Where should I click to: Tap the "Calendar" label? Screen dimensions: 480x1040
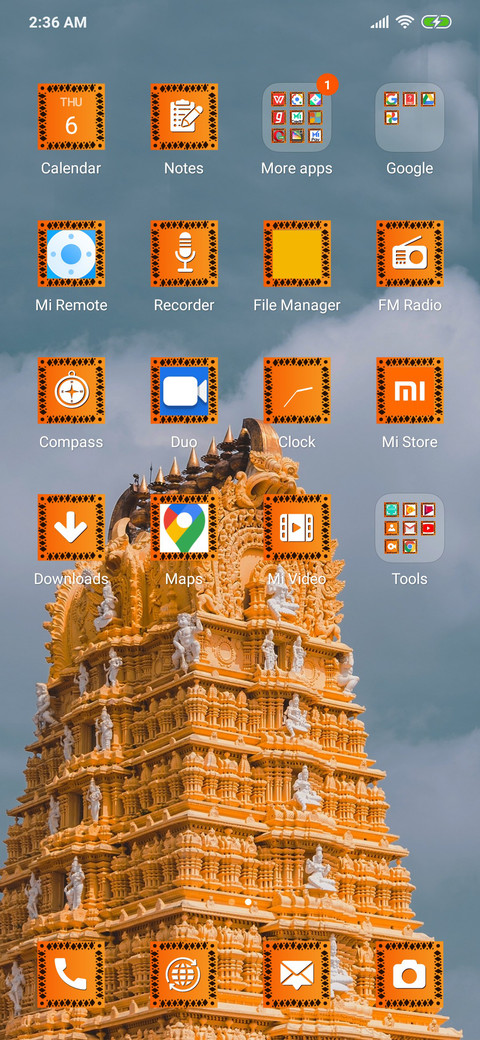[x=71, y=168]
